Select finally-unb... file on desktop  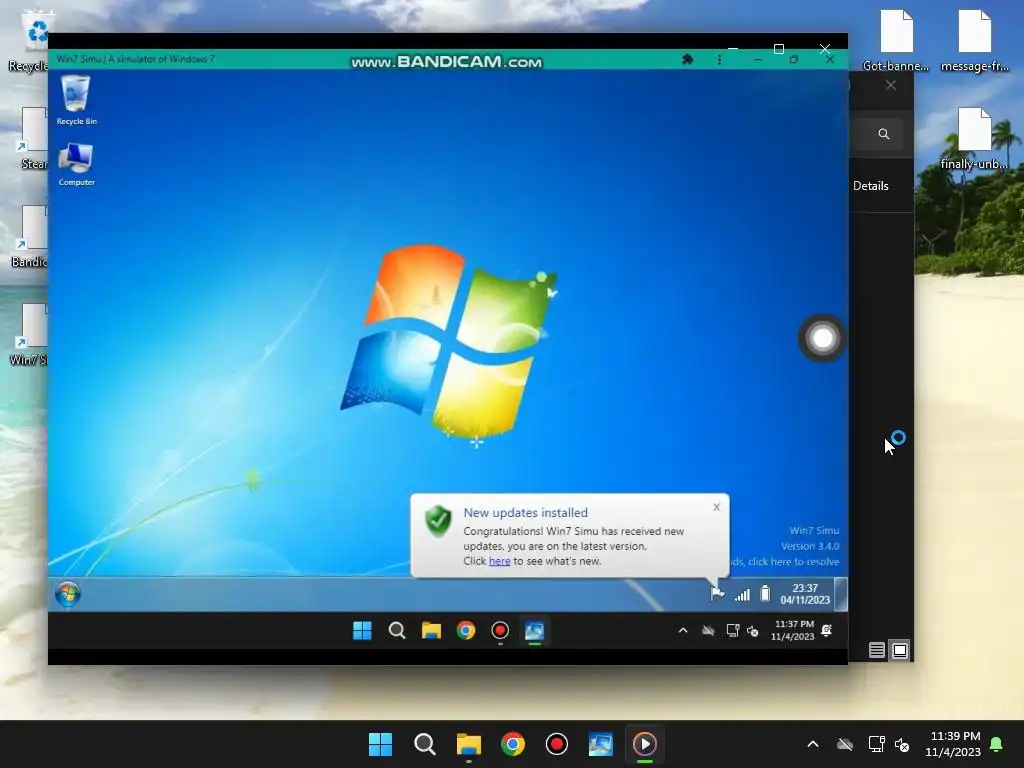pyautogui.click(x=974, y=138)
